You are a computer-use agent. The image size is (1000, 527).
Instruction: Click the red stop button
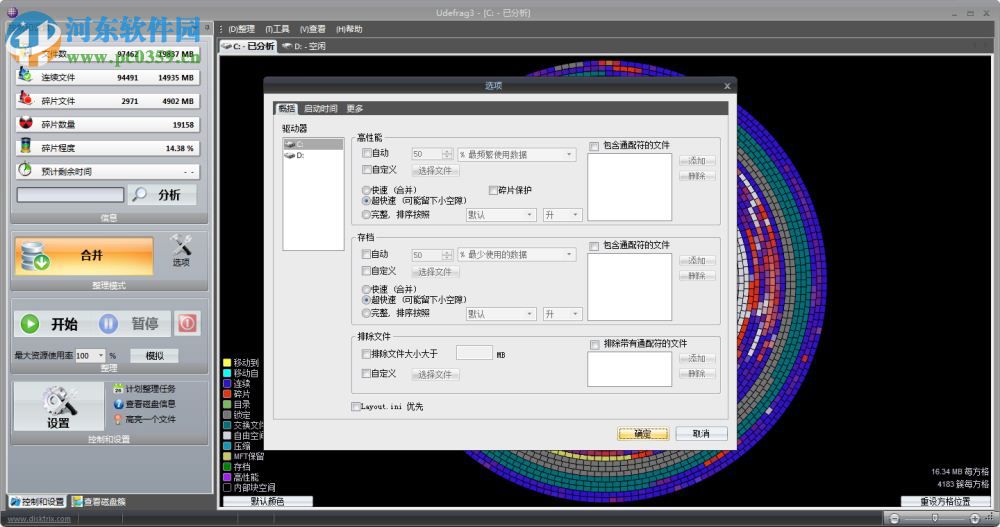[187, 323]
